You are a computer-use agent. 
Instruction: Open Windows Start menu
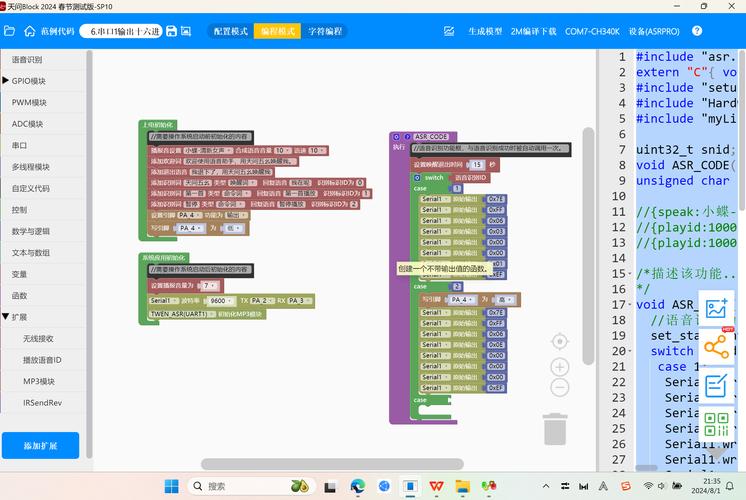click(x=171, y=486)
